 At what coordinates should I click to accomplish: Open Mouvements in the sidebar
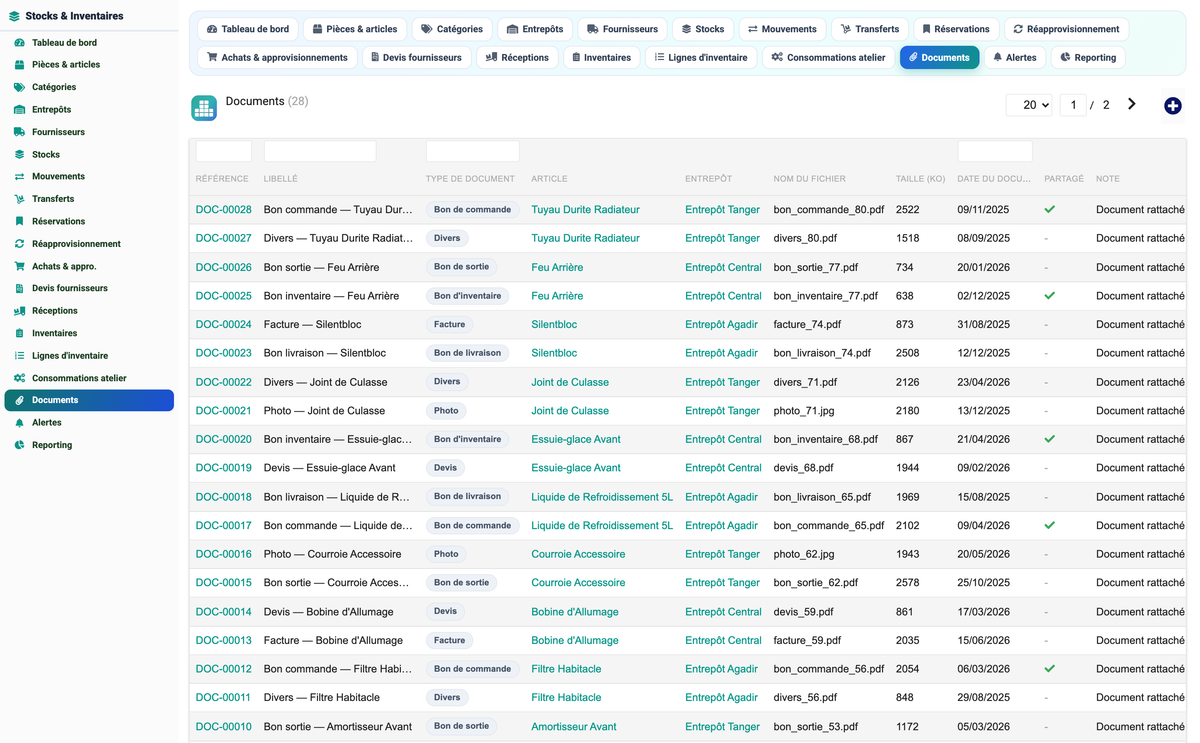pos(58,176)
